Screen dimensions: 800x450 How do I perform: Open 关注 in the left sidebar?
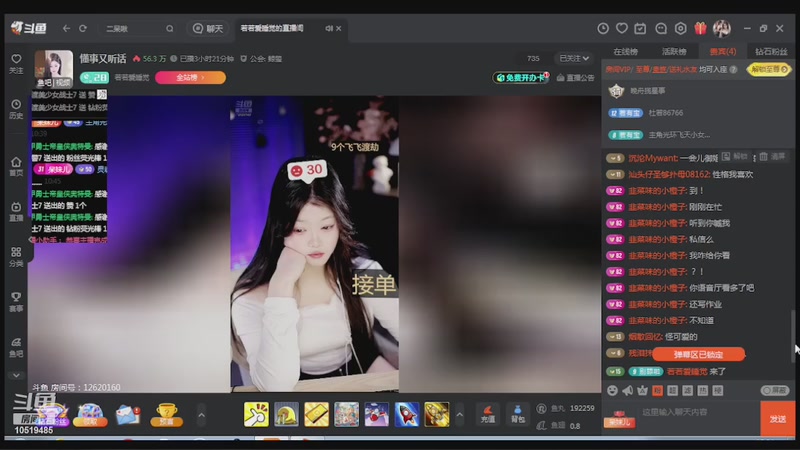pyautogui.click(x=16, y=64)
